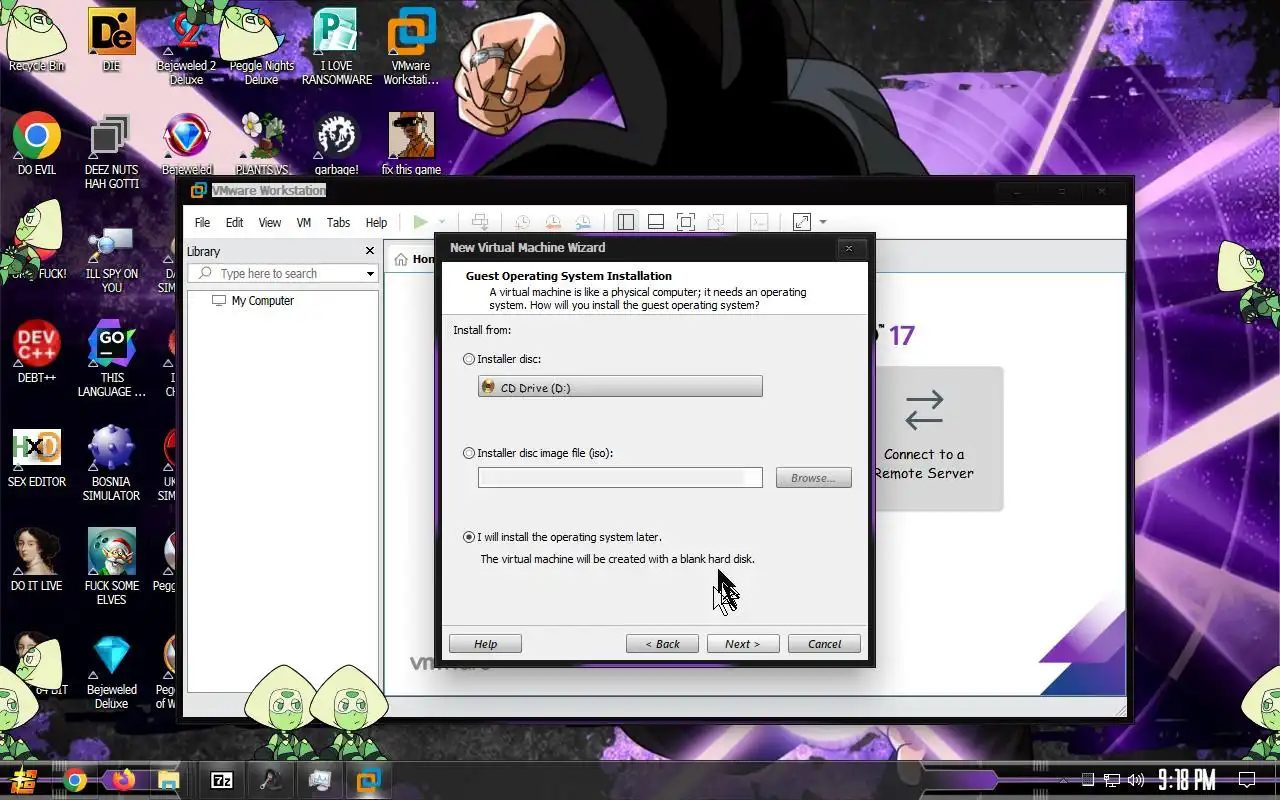The width and height of the screenshot is (1280, 800).
Task: Open the Tabs menu in VMware Workstation
Action: pos(338,223)
